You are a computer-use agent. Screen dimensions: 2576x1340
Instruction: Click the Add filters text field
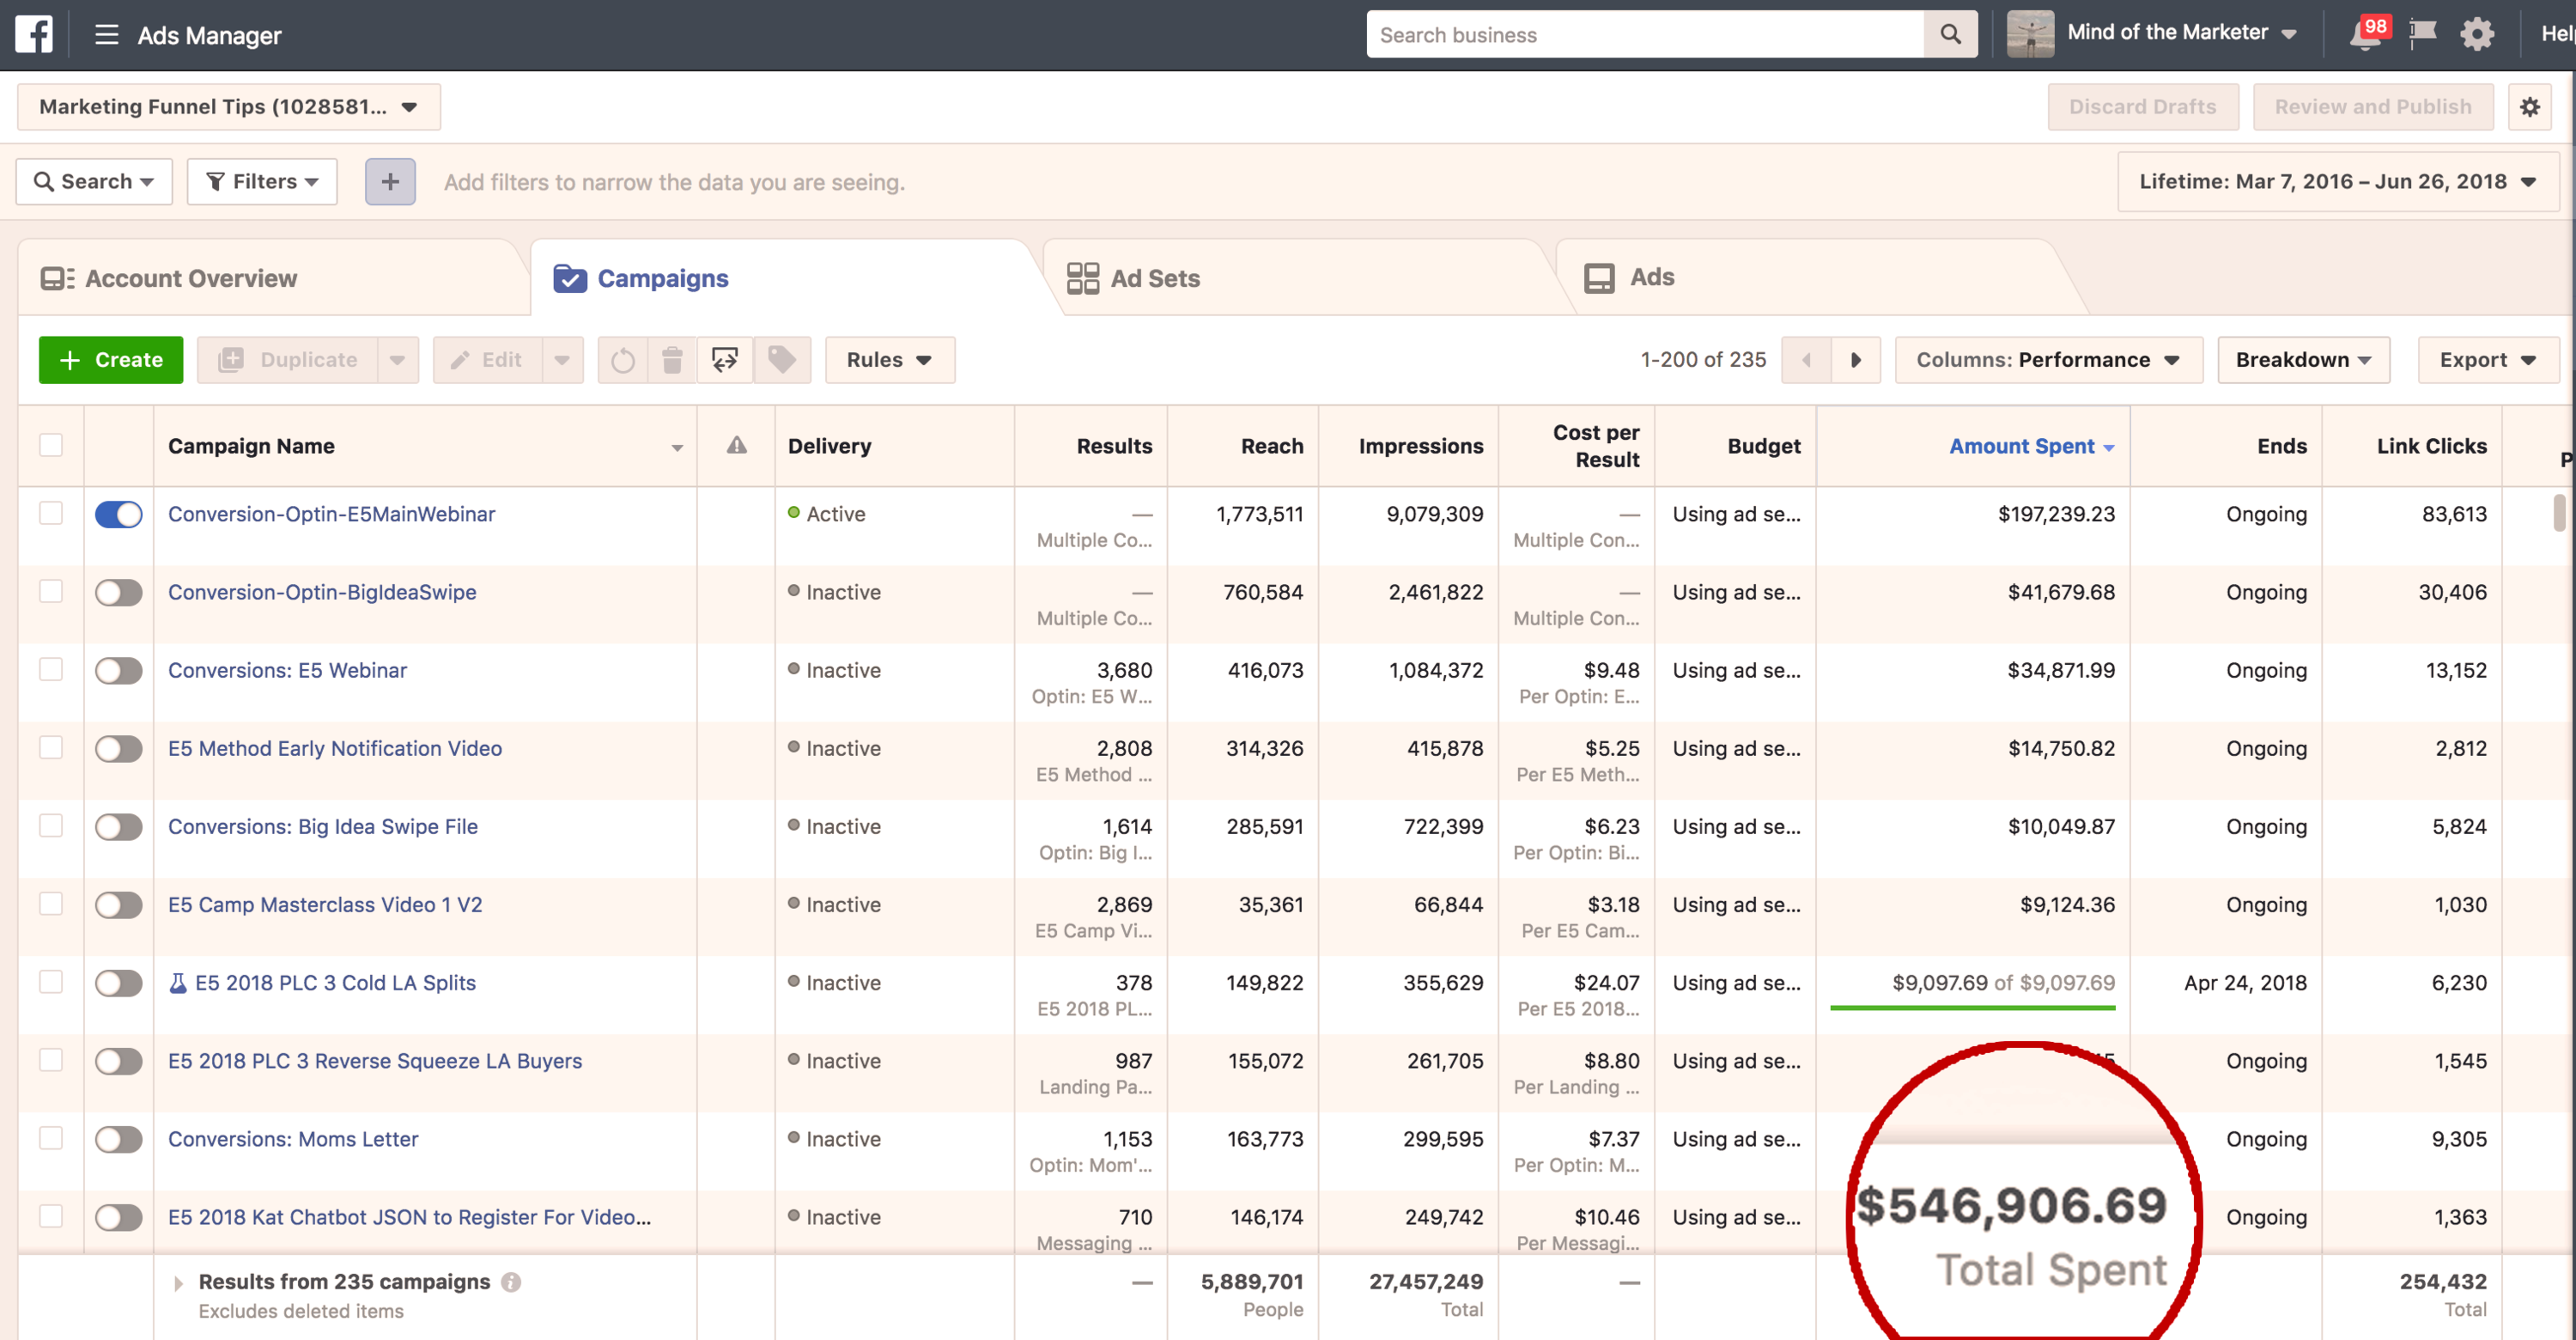[x=674, y=182]
